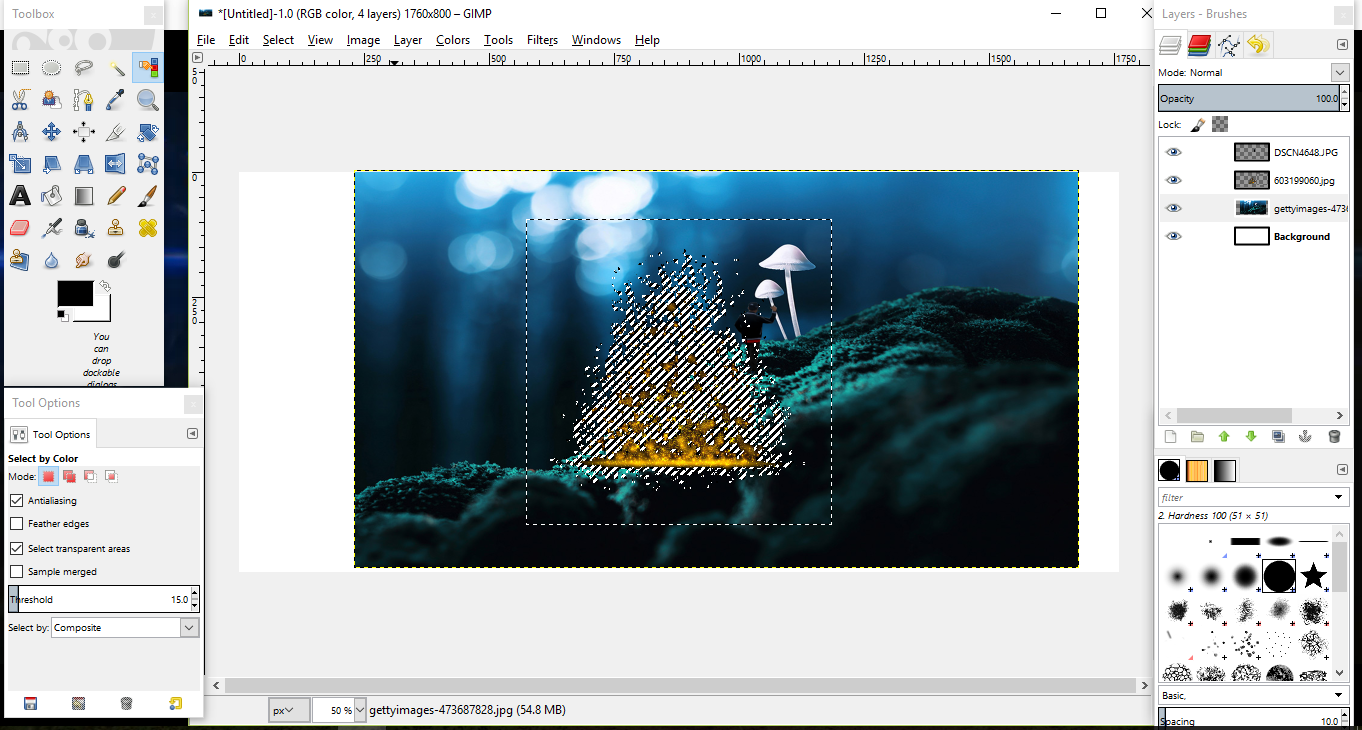1362x730 pixels.
Task: Select the Blend gradient tool
Action: [x=84, y=196]
